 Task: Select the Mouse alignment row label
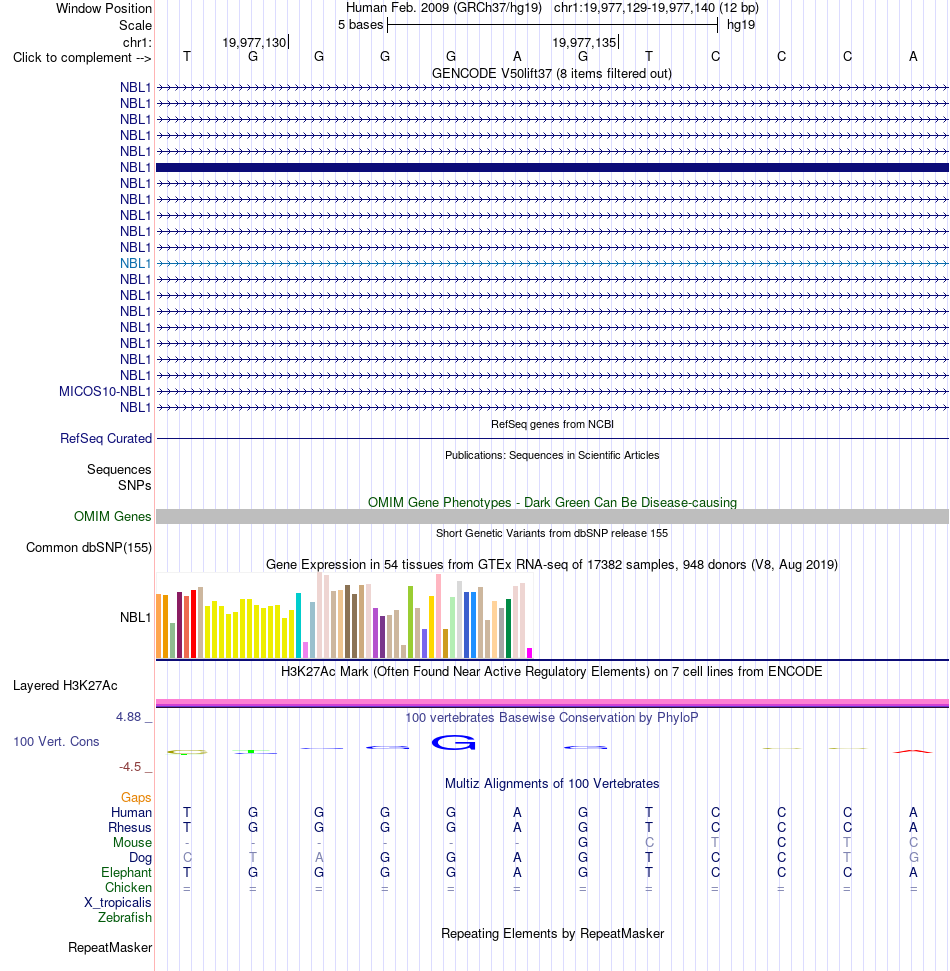point(133,842)
